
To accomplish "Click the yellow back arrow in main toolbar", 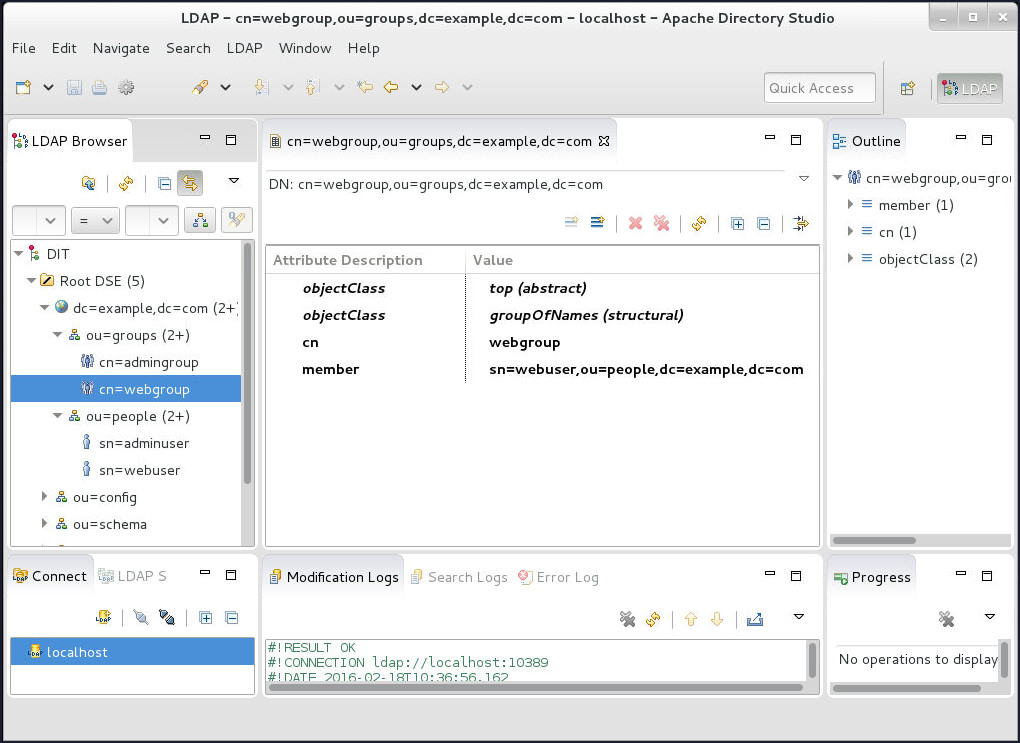I will pyautogui.click(x=391, y=88).
